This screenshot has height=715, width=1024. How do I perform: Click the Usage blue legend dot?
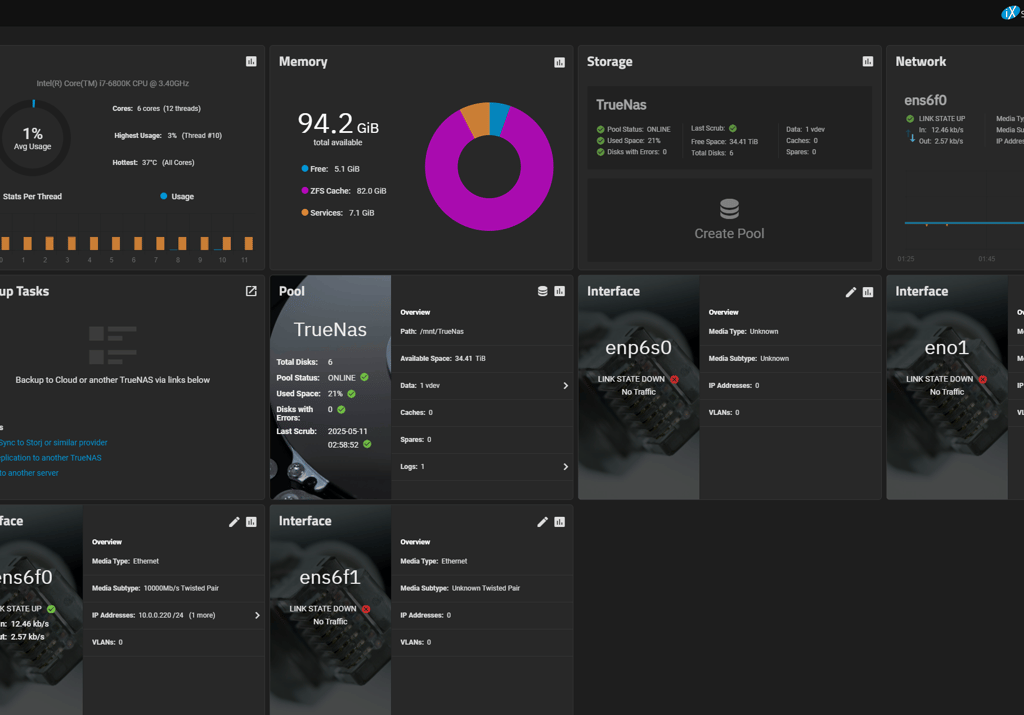pos(164,196)
